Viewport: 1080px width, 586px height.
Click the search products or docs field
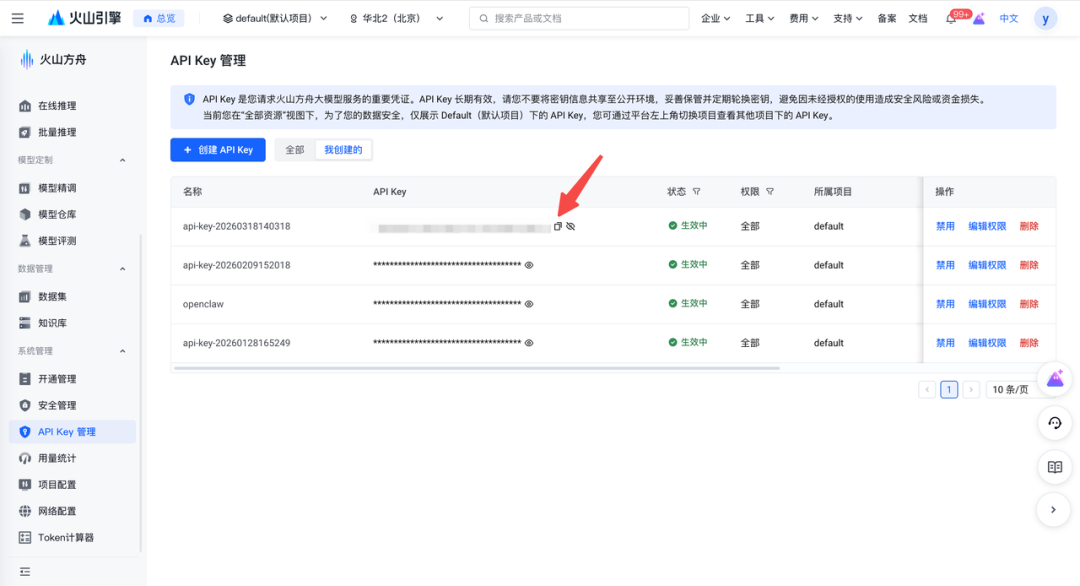[580, 19]
